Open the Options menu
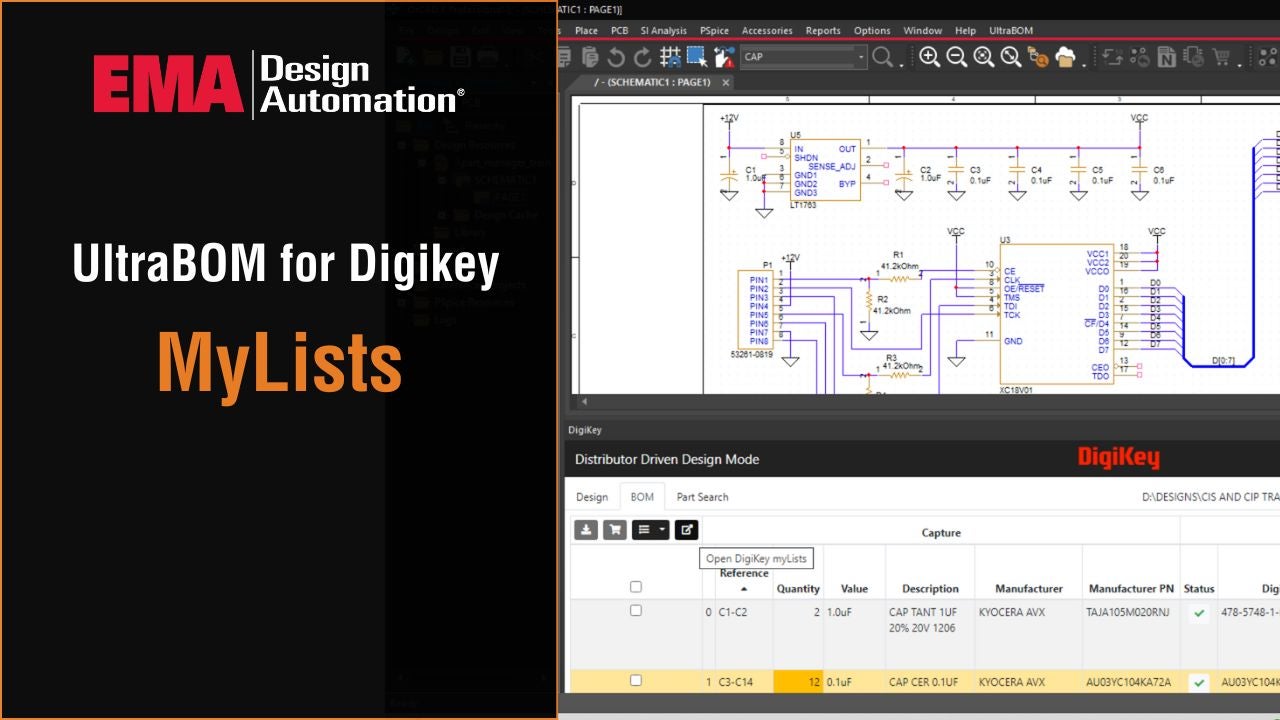The height and width of the screenshot is (720, 1280). [x=872, y=31]
